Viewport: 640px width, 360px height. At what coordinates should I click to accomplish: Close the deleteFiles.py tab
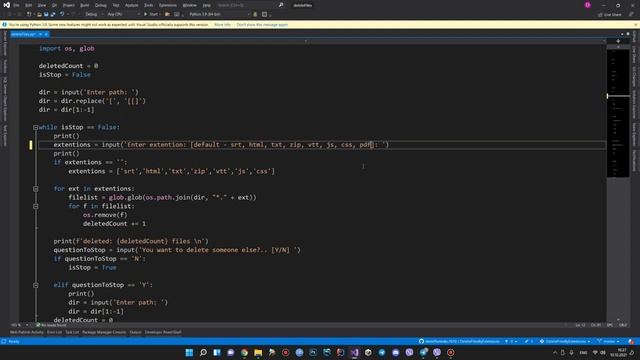pyautogui.click(x=46, y=34)
